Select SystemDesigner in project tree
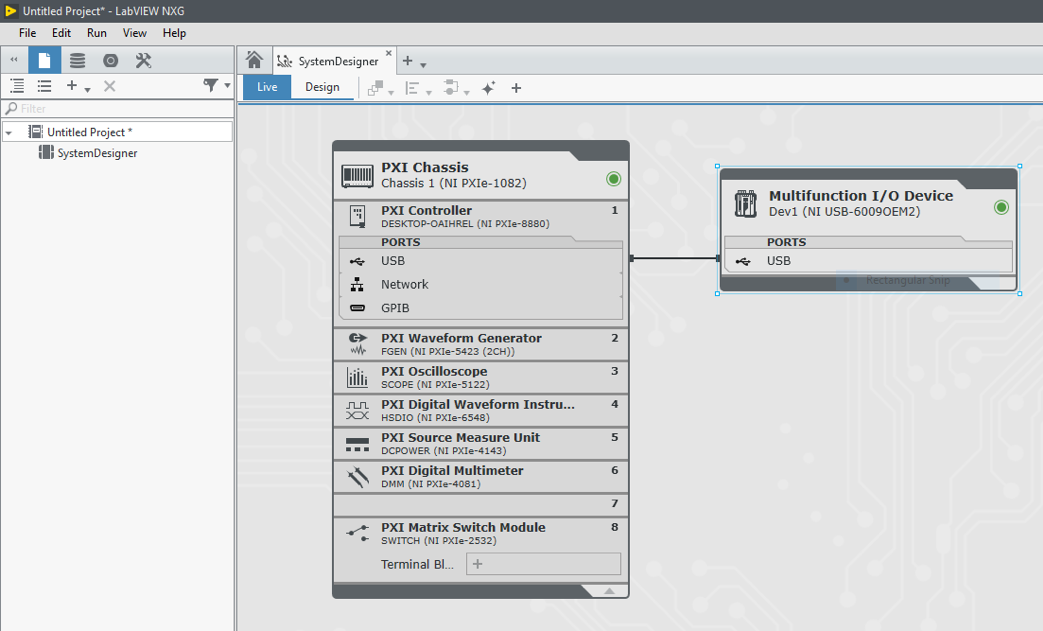The height and width of the screenshot is (631, 1043). click(97, 153)
